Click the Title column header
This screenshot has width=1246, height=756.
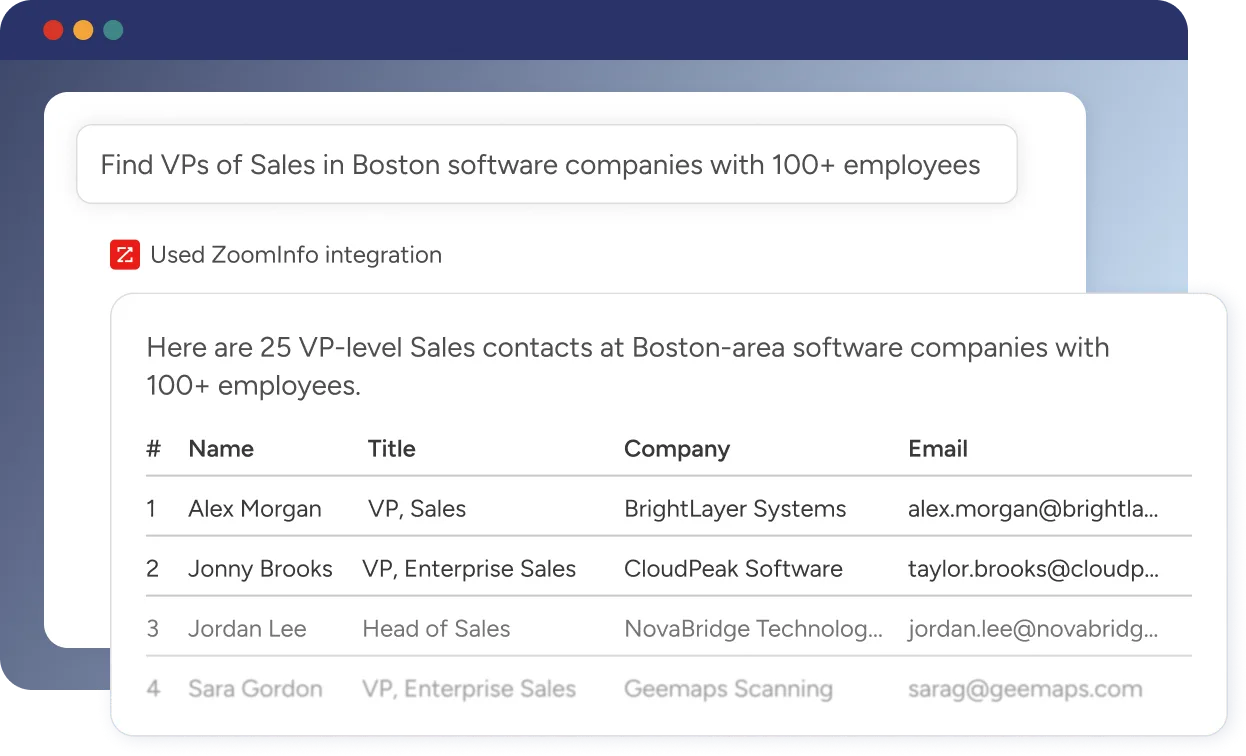[391, 449]
